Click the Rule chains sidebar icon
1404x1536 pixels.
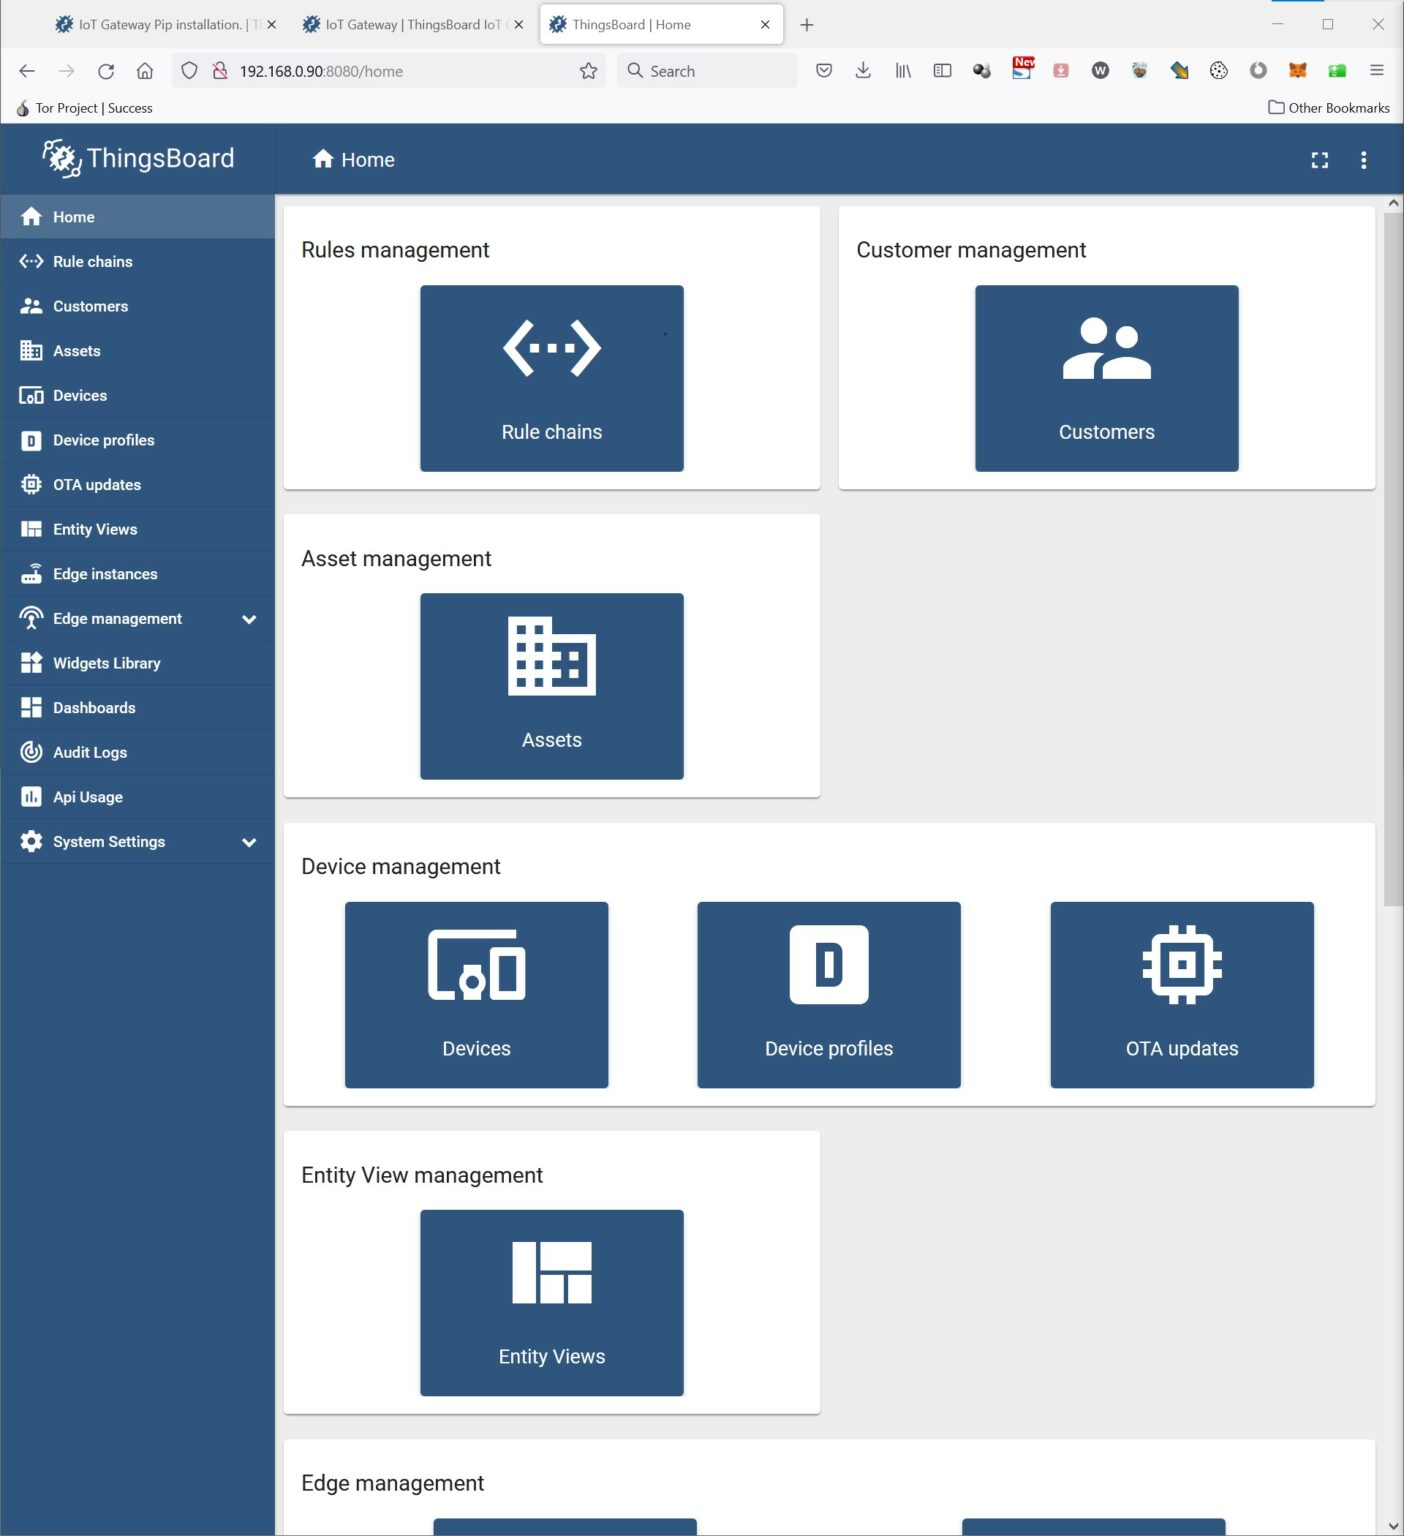[x=31, y=261]
